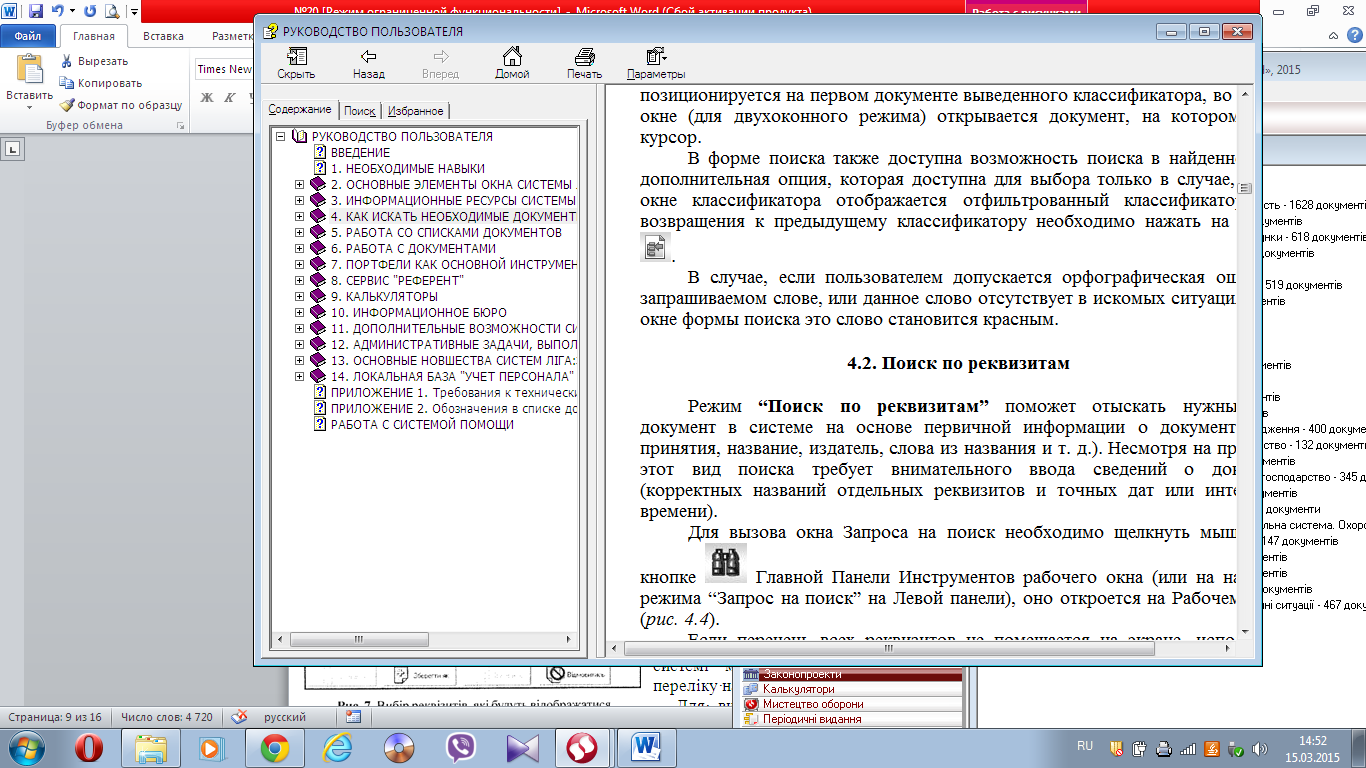1366x768 pixels.
Task: Click the русский language indicator in status bar
Action: click(x=284, y=717)
